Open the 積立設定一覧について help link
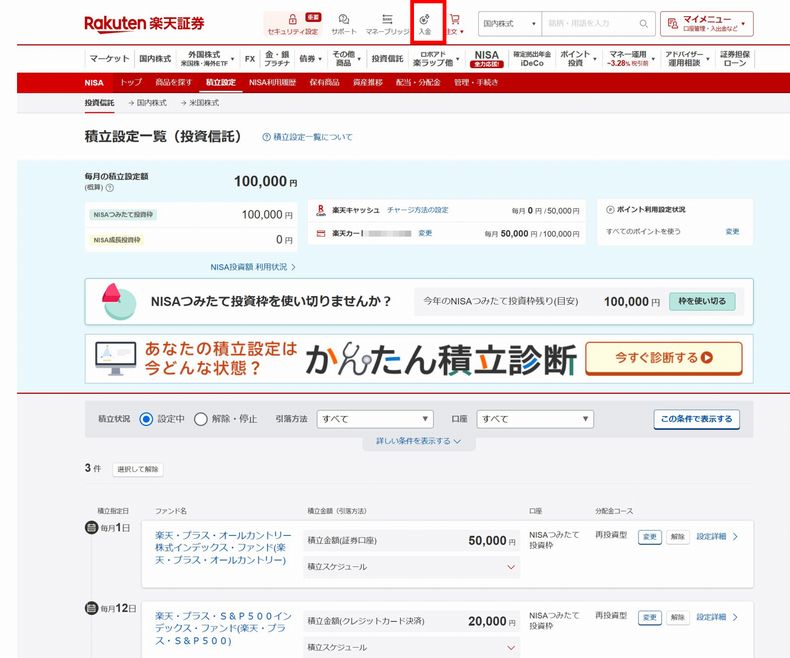790x658 pixels. click(307, 137)
